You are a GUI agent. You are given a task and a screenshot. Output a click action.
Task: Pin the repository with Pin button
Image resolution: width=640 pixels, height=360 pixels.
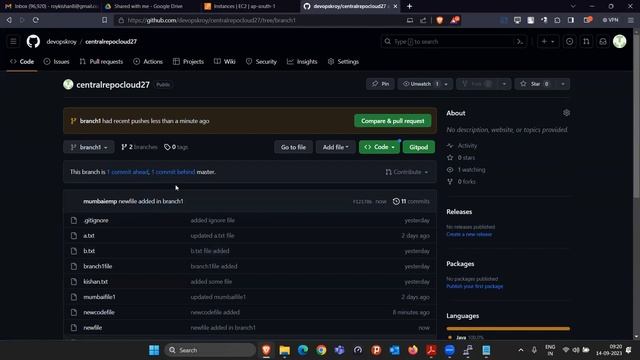[x=380, y=84]
